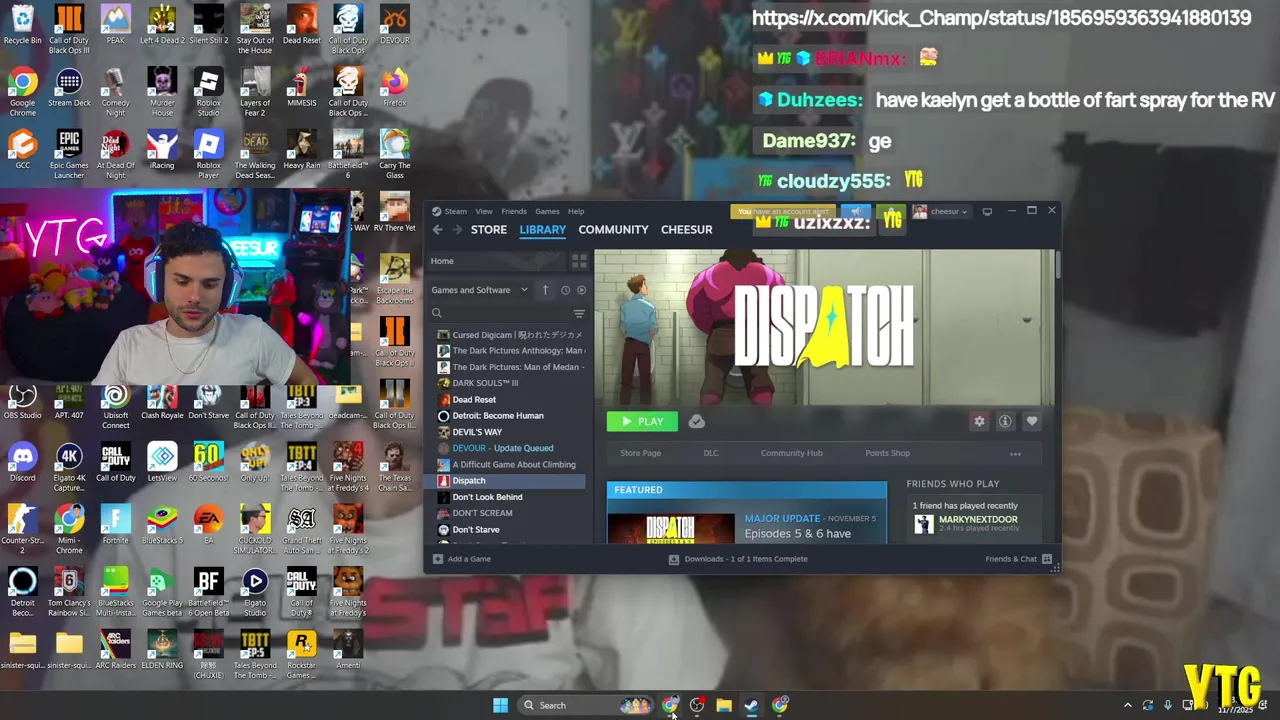Open Dispatch Community Hub link
The width and height of the screenshot is (1280, 720).
pyautogui.click(x=791, y=453)
